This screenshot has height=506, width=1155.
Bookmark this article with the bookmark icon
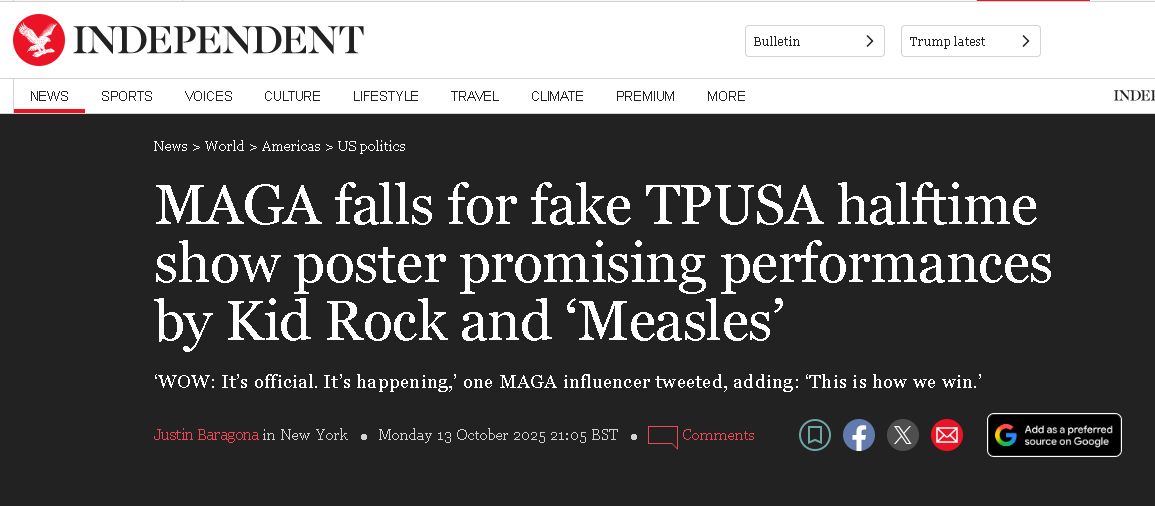[x=815, y=435]
